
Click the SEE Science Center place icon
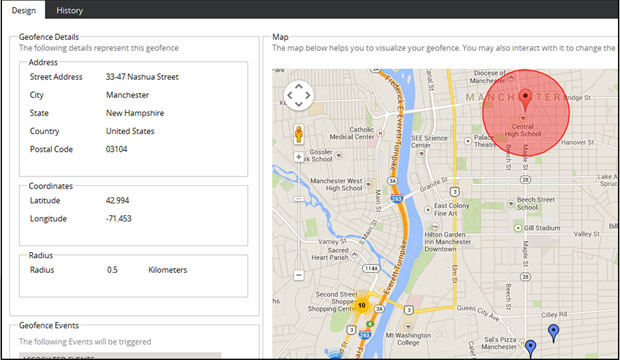click(x=422, y=154)
